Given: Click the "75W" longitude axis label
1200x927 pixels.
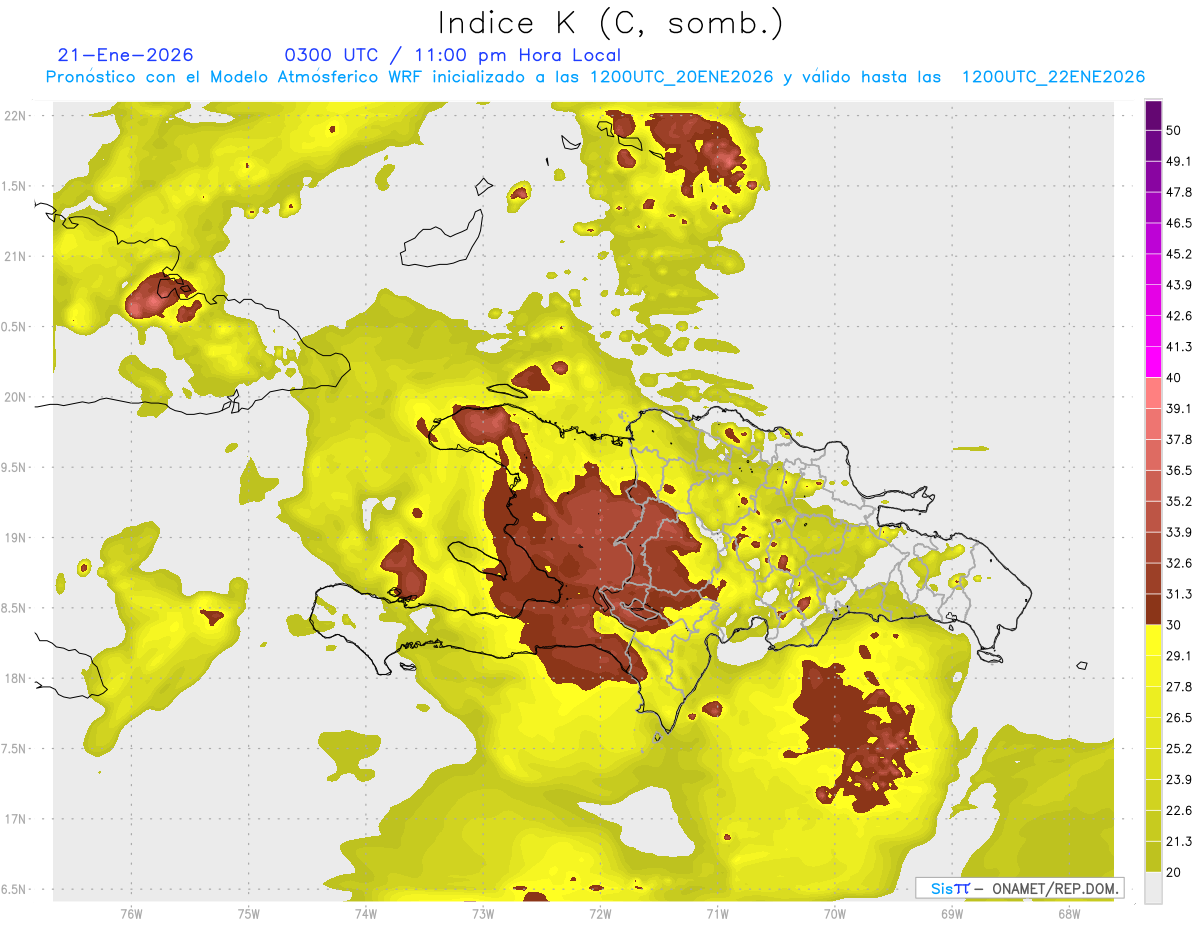Looking at the screenshot, I should tap(248, 913).
